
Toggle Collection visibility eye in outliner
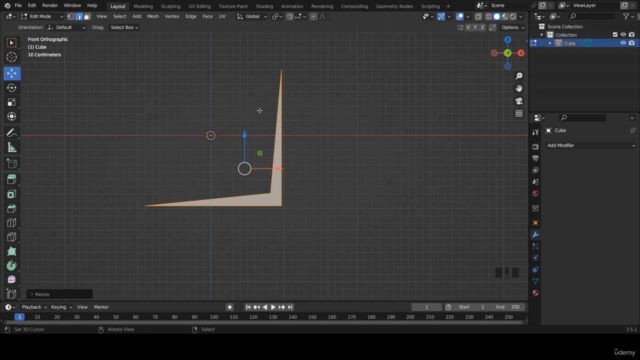(x=623, y=35)
